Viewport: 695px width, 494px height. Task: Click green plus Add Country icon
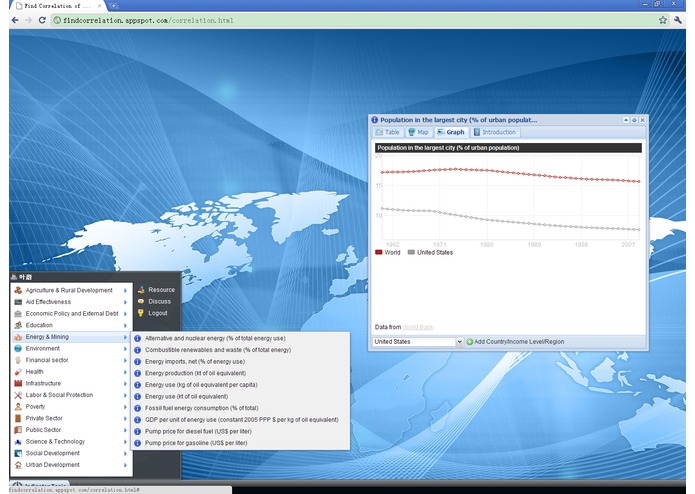(x=469, y=342)
